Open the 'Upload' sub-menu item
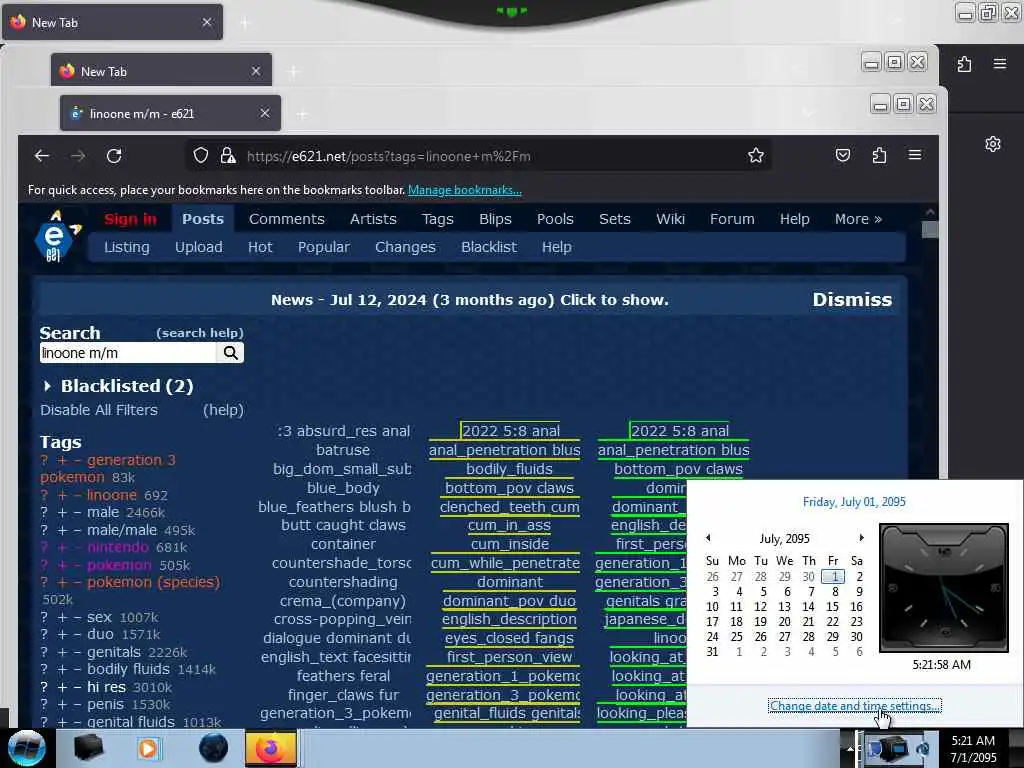The height and width of the screenshot is (768, 1024). click(199, 248)
